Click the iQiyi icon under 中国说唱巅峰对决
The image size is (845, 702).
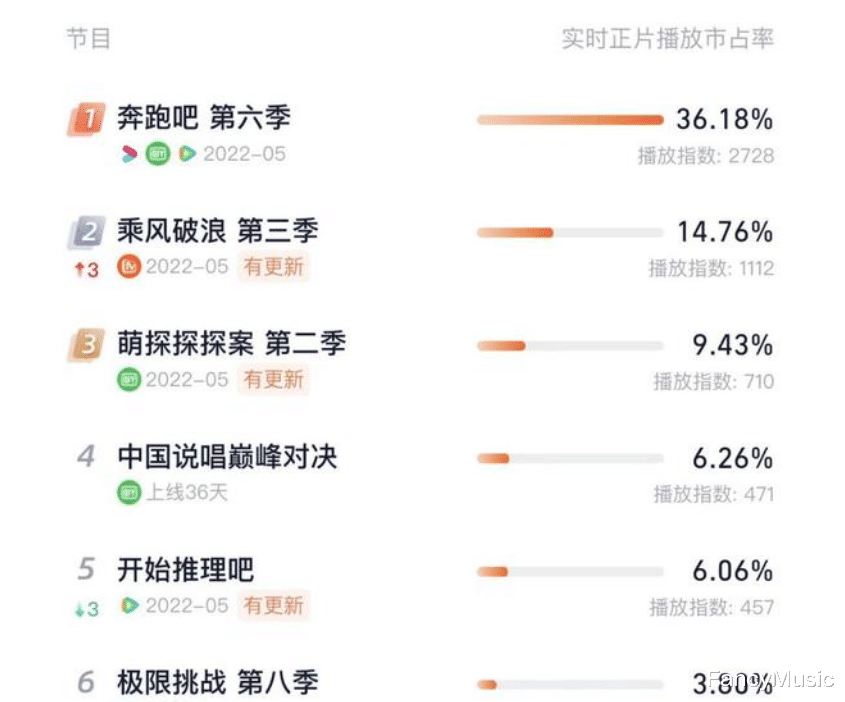129,492
